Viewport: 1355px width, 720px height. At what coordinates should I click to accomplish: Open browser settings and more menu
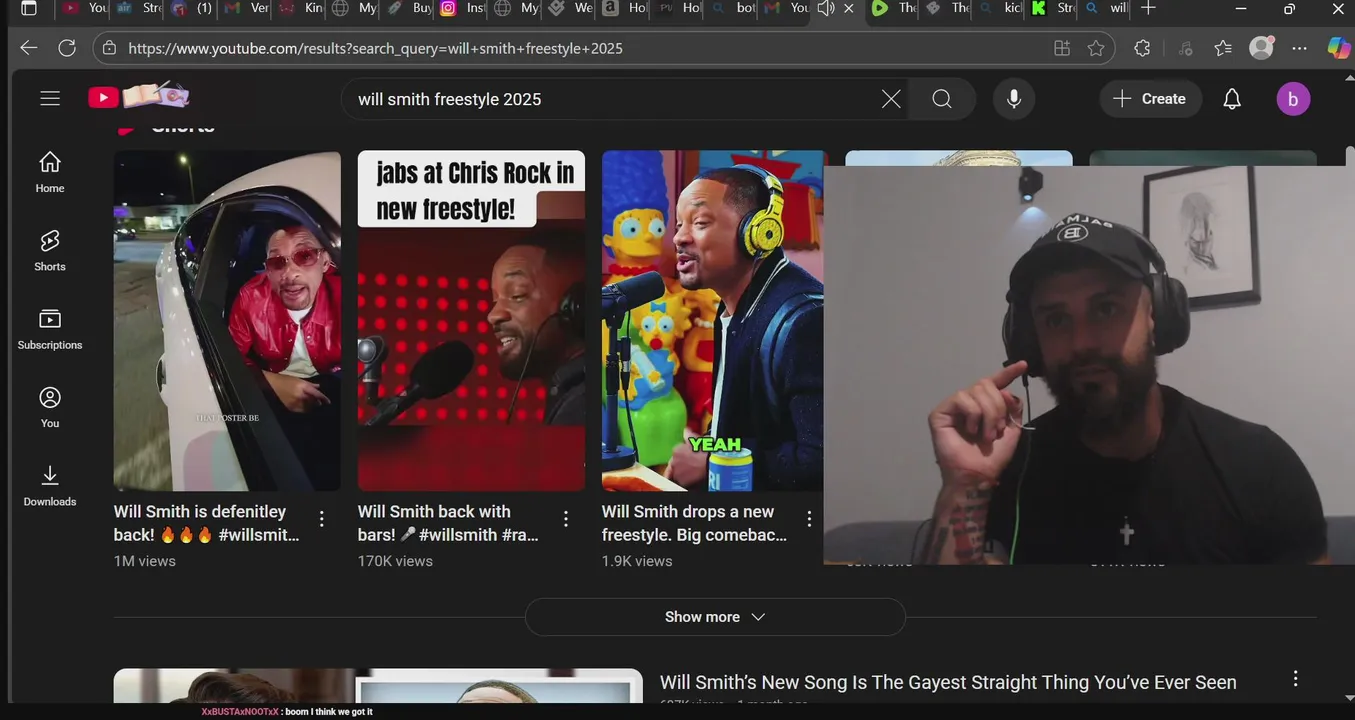coord(1299,48)
